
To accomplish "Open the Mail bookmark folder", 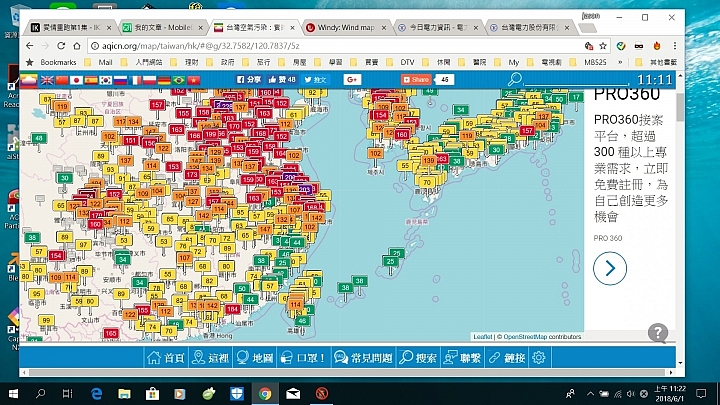I will pos(100,62).
